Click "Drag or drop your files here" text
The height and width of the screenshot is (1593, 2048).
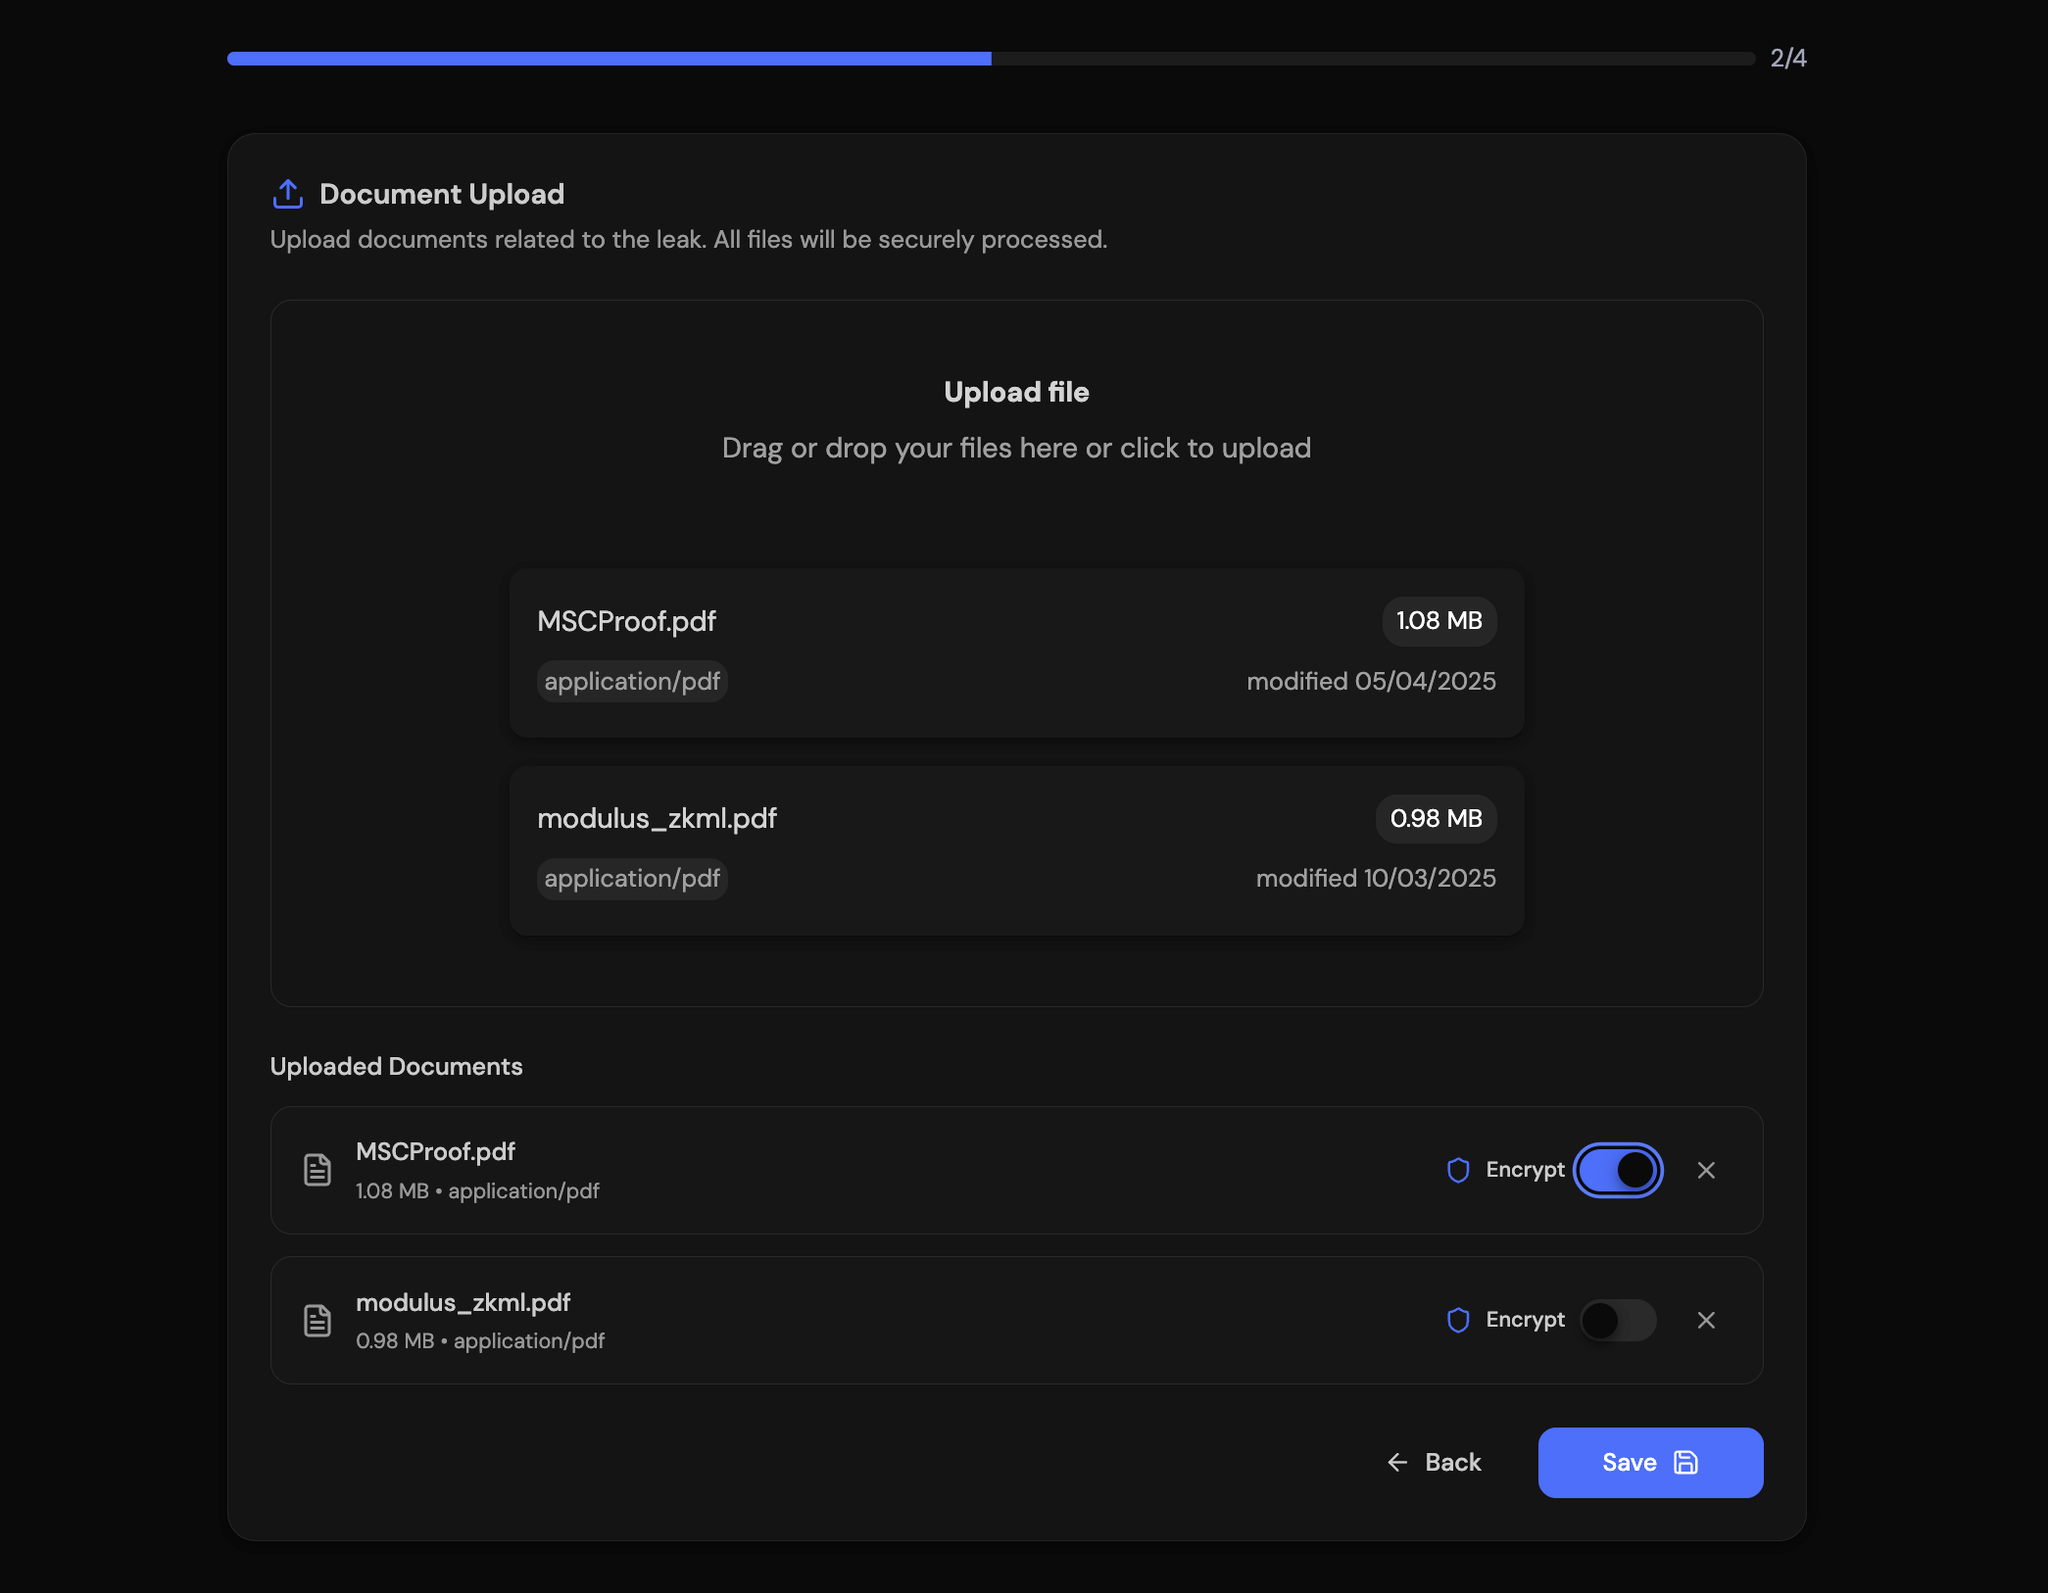pyautogui.click(x=1016, y=448)
